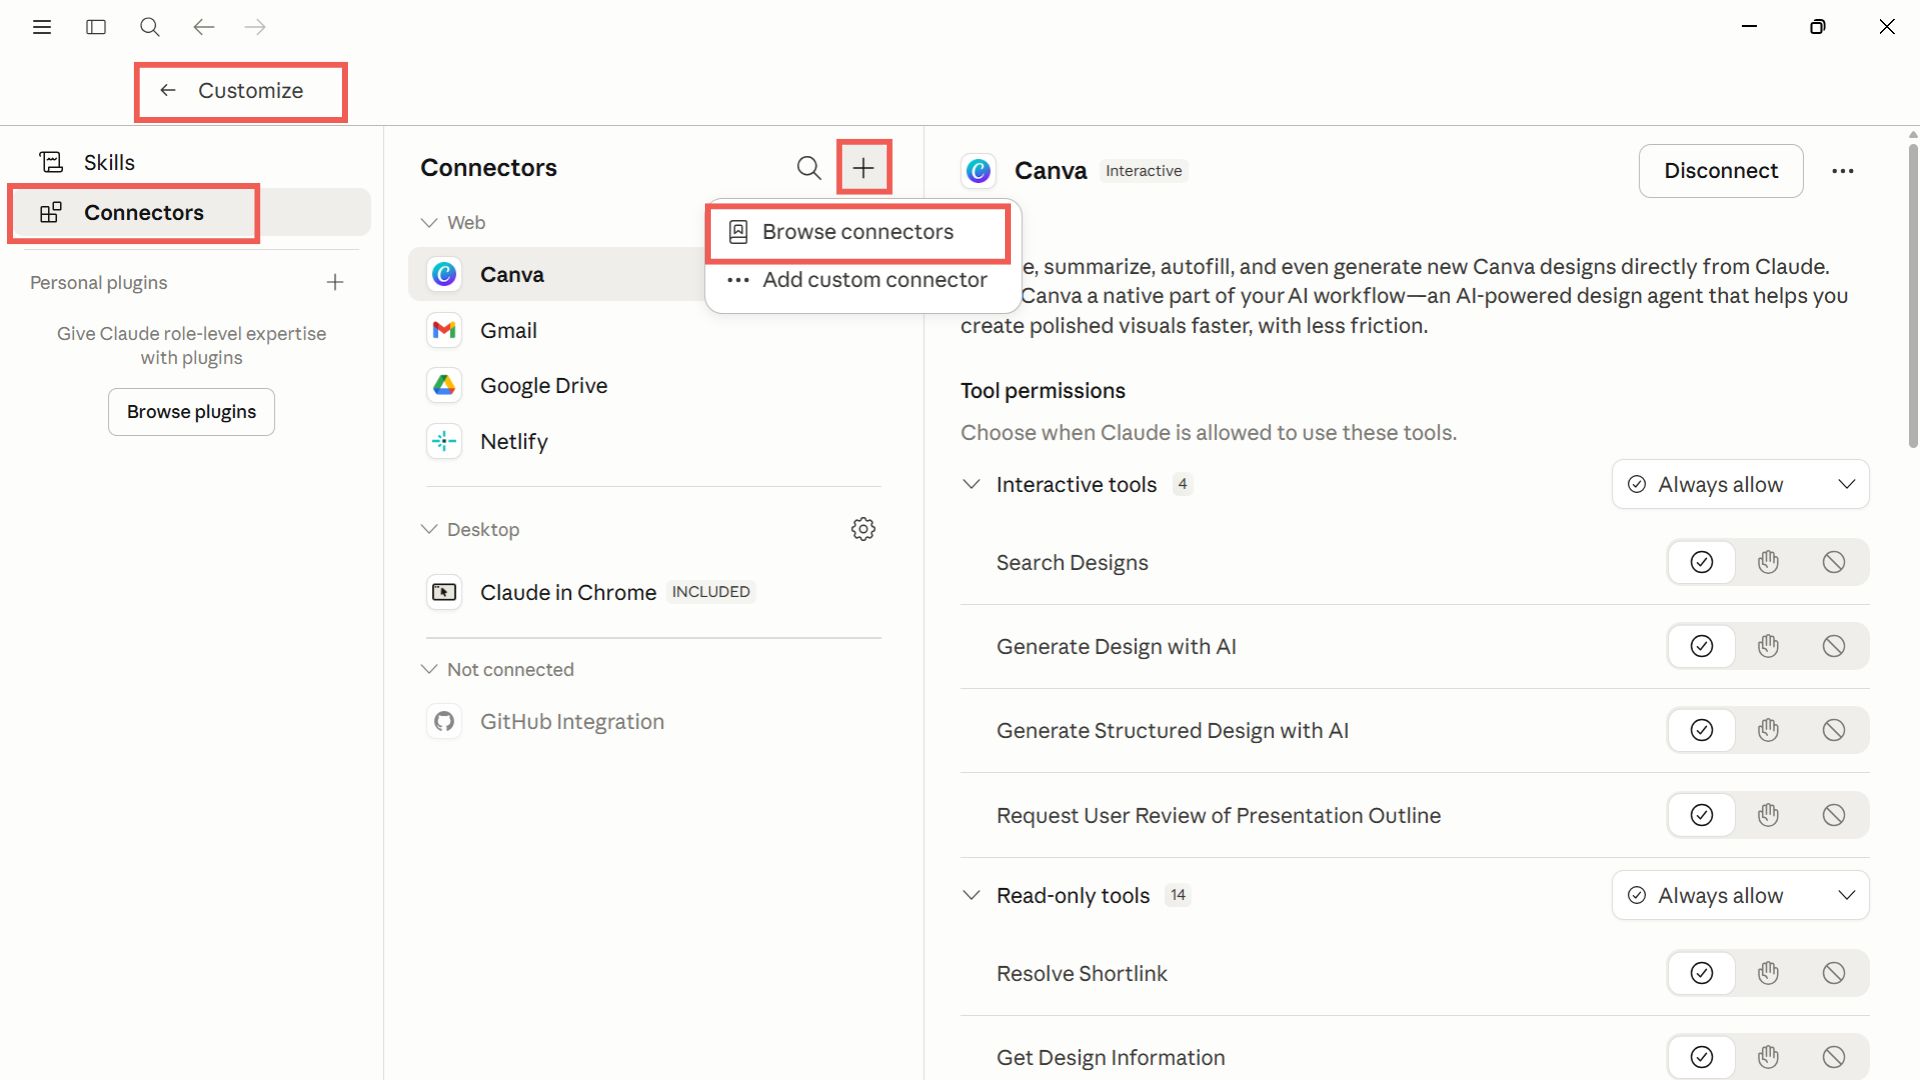This screenshot has height=1080, width=1920.
Task: Choose Browse connectors from the menu
Action: tap(857, 232)
